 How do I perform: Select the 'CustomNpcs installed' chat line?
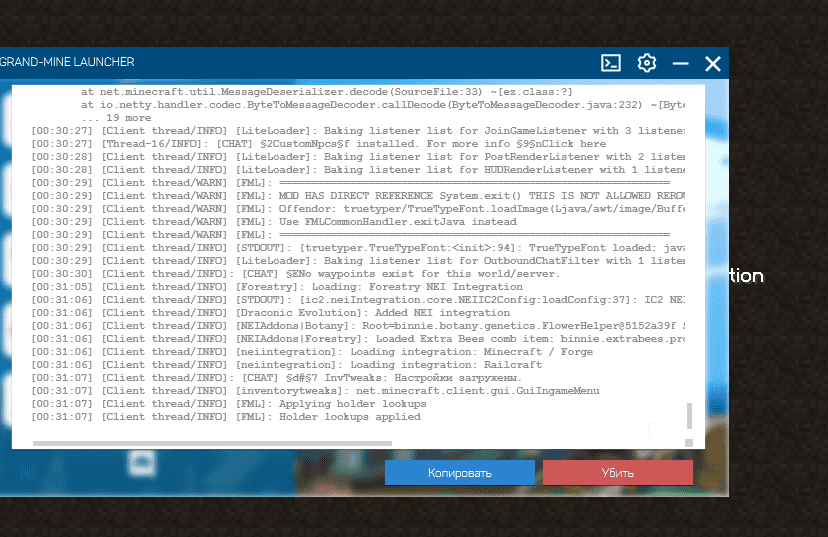(x=318, y=144)
